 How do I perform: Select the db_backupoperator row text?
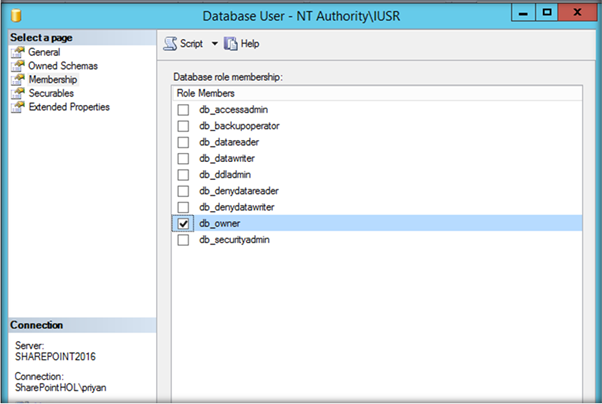239,126
